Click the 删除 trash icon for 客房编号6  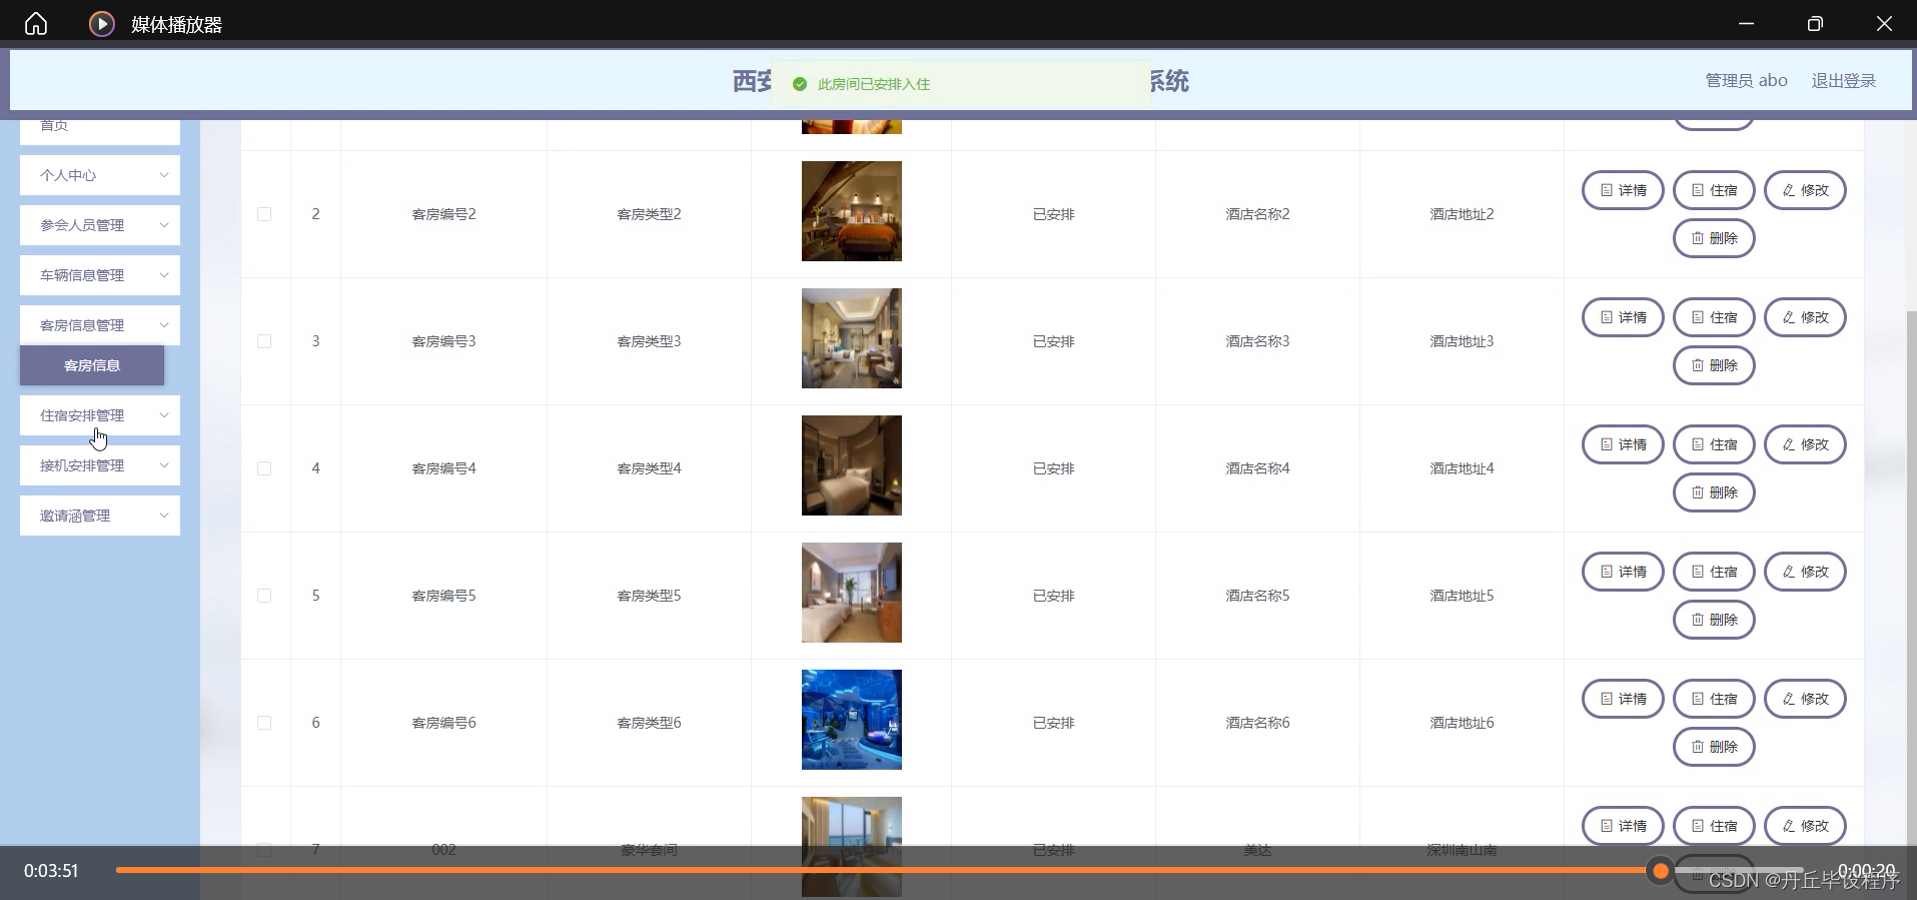1697,747
